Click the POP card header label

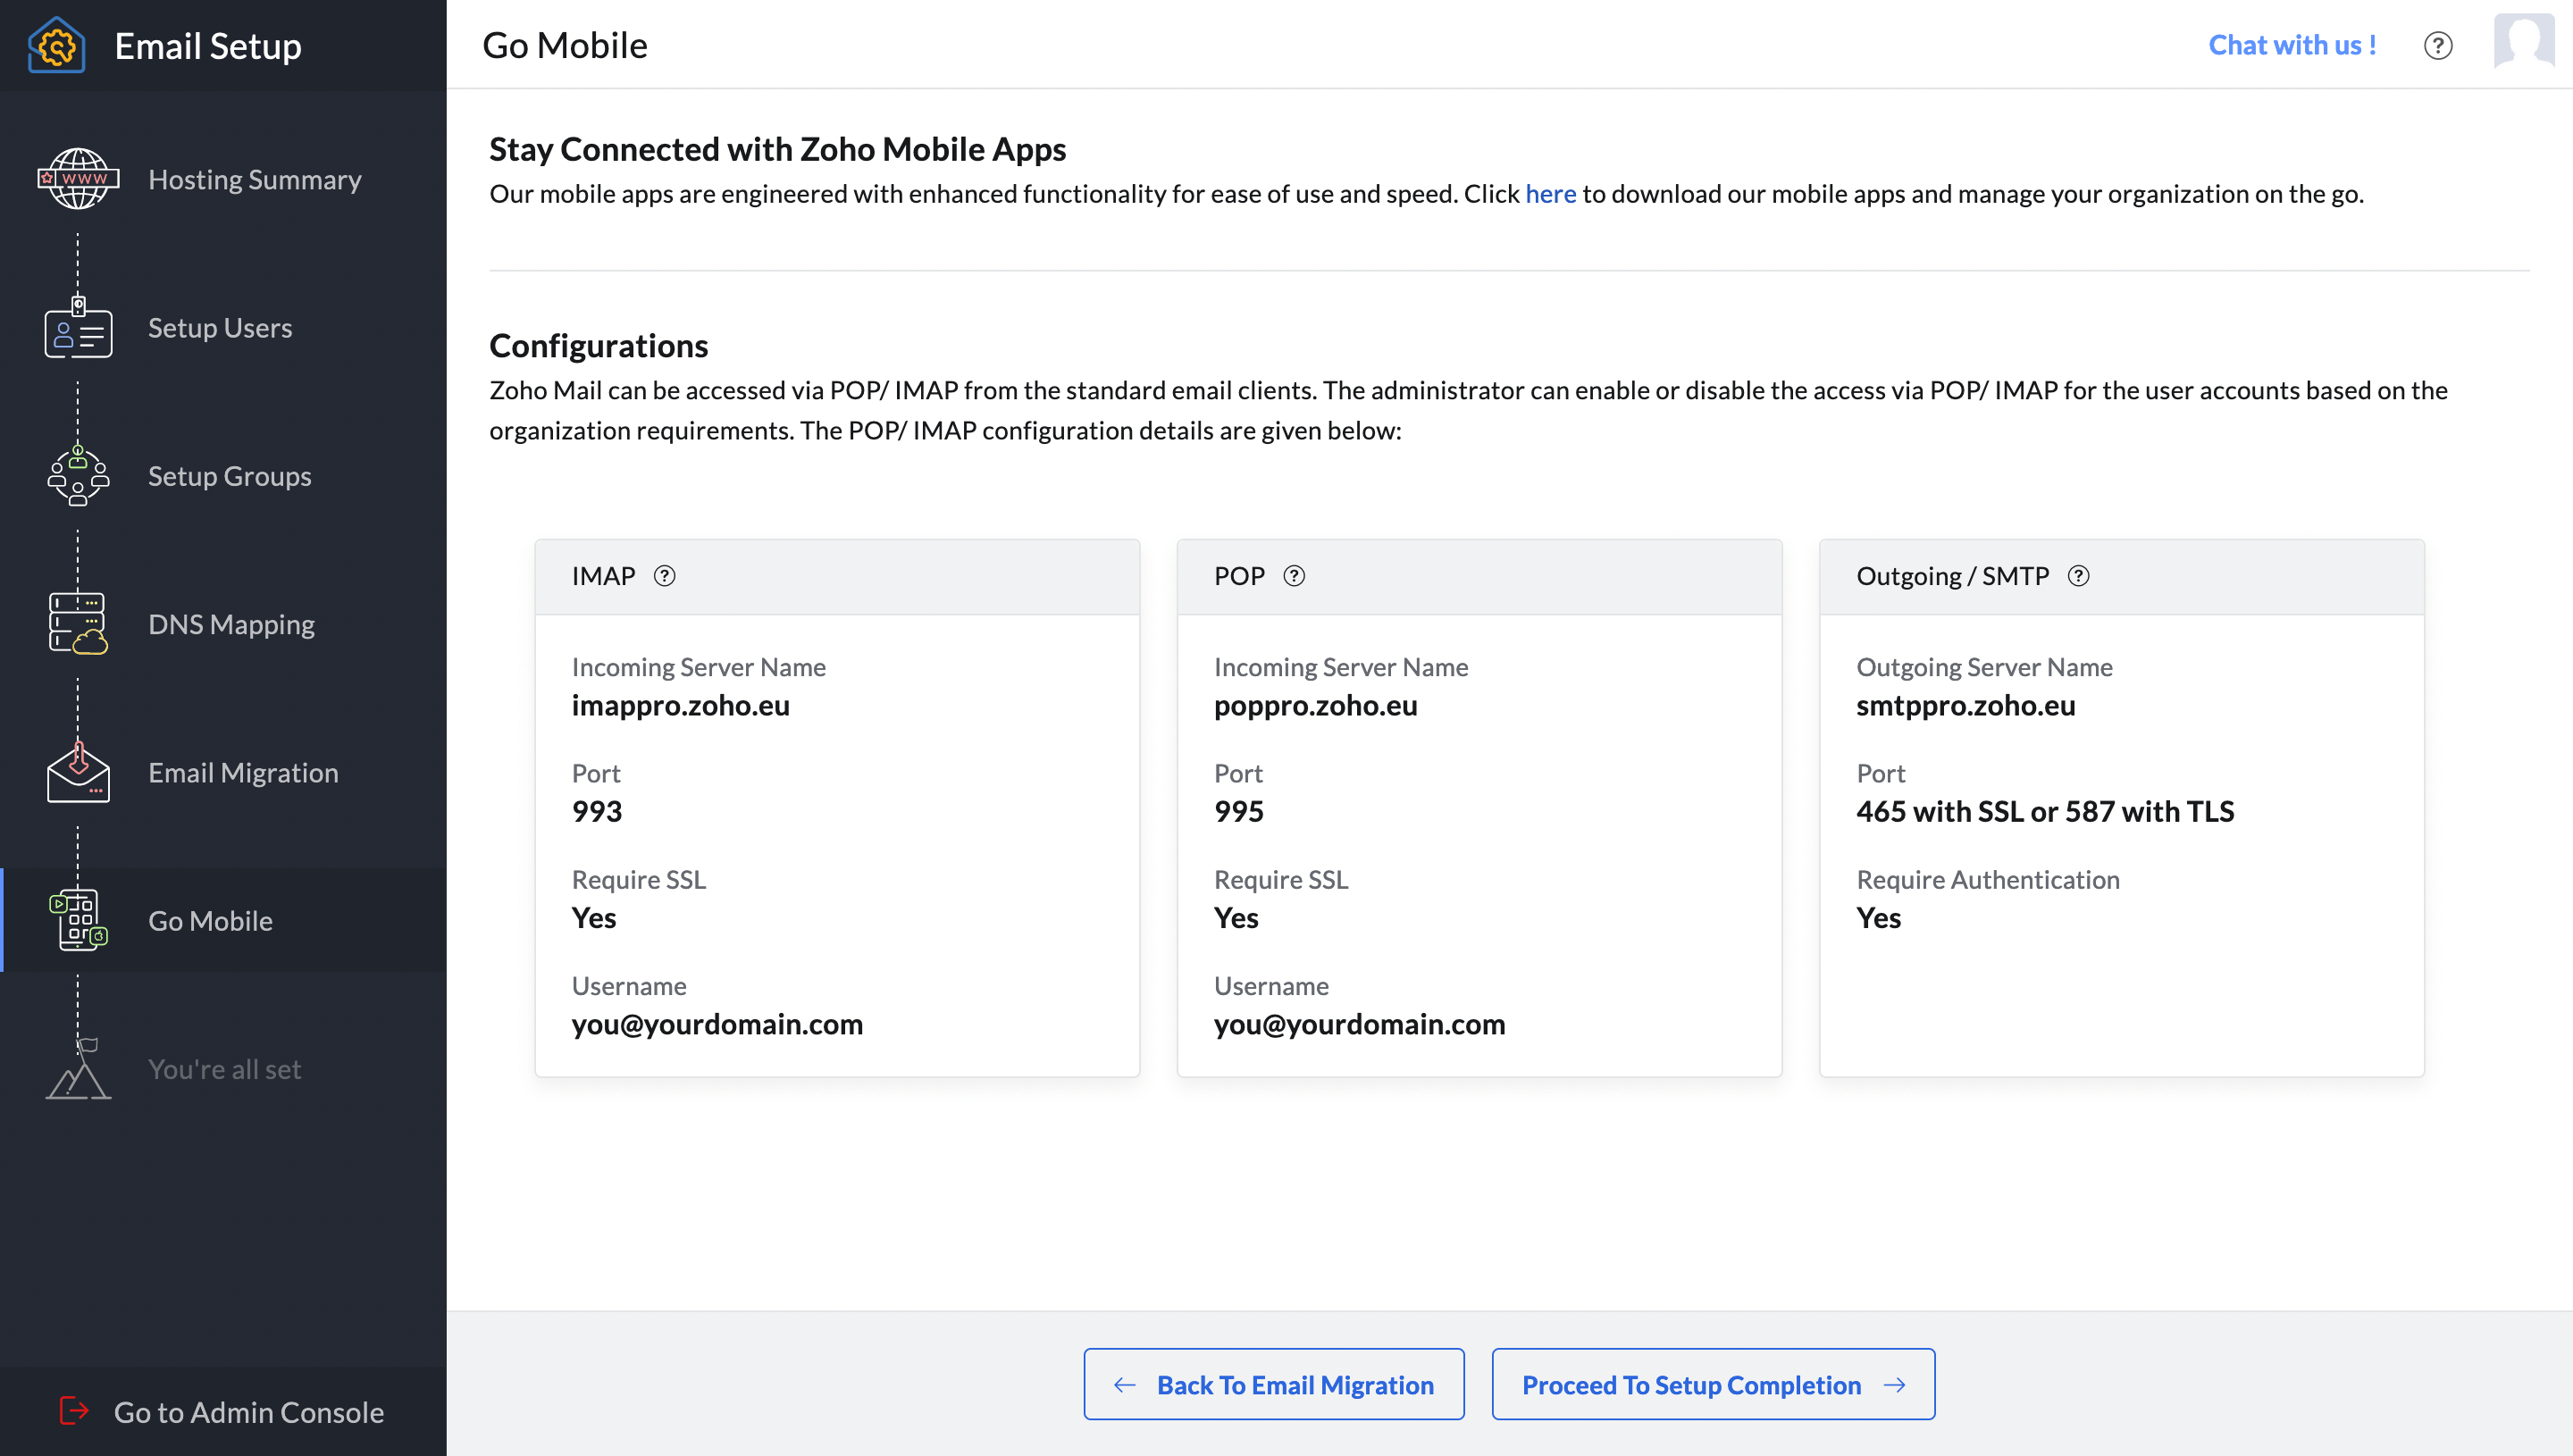pyautogui.click(x=1239, y=576)
